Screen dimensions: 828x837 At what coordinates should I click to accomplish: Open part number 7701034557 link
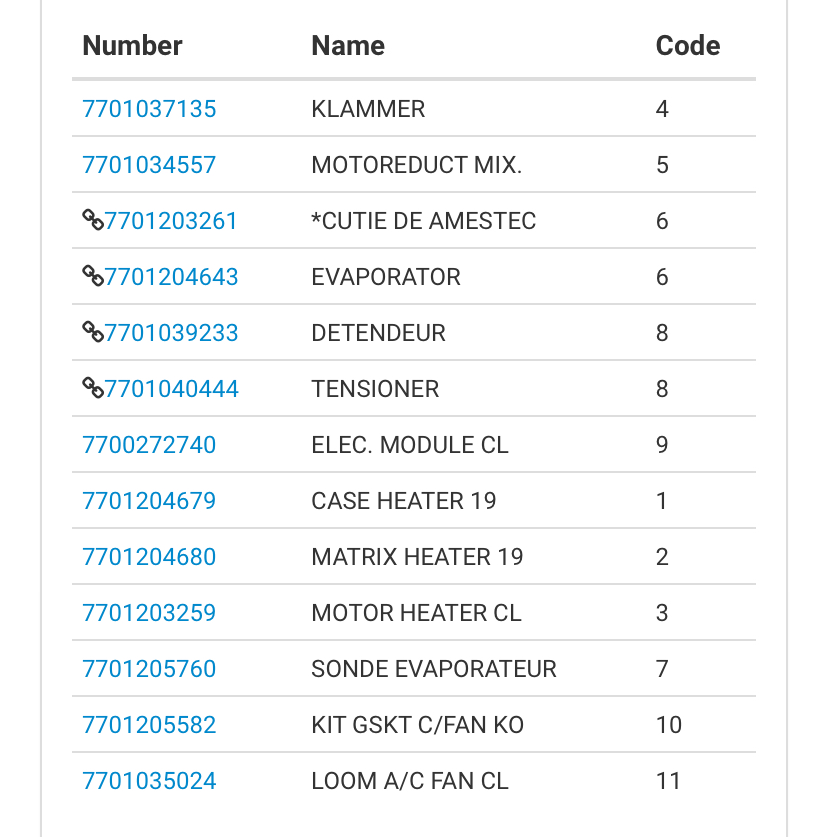(x=149, y=165)
